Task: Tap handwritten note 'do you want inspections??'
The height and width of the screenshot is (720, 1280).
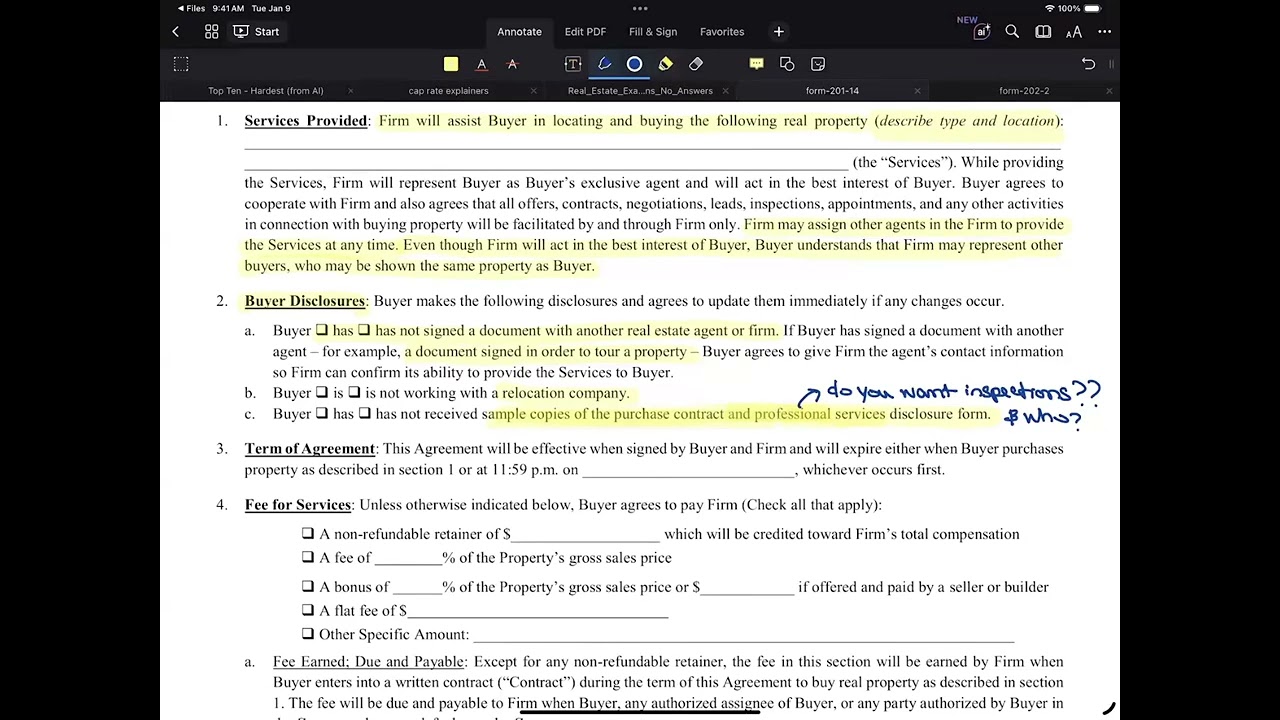Action: (963, 391)
